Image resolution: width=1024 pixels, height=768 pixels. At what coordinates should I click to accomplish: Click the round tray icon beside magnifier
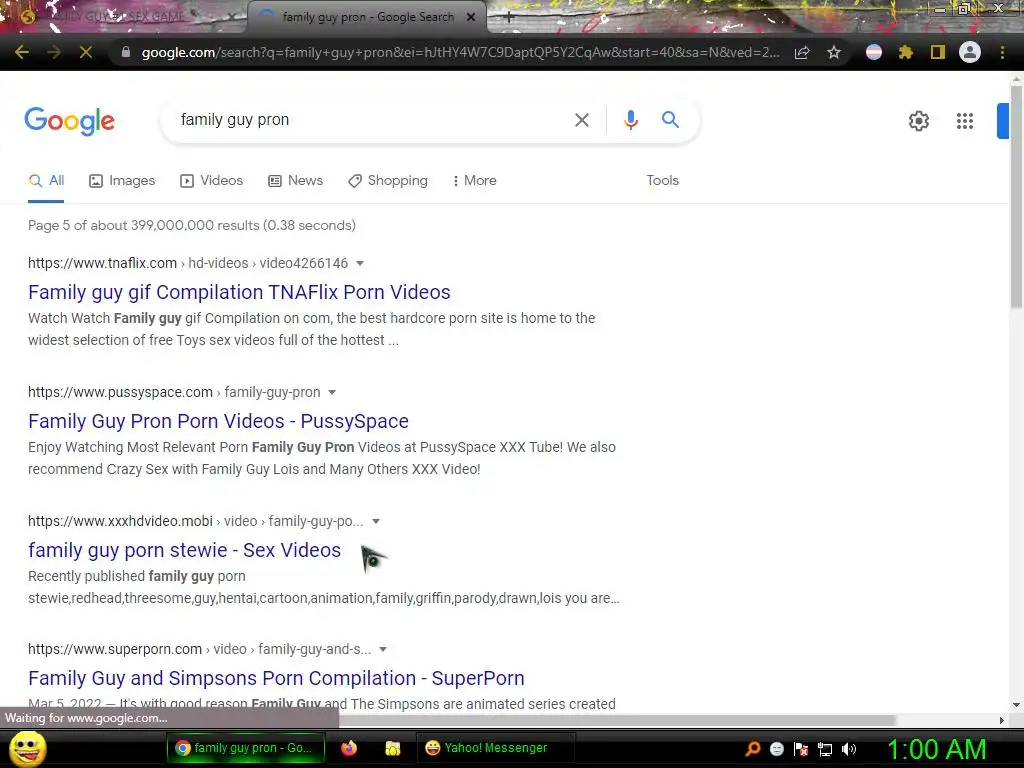776,749
